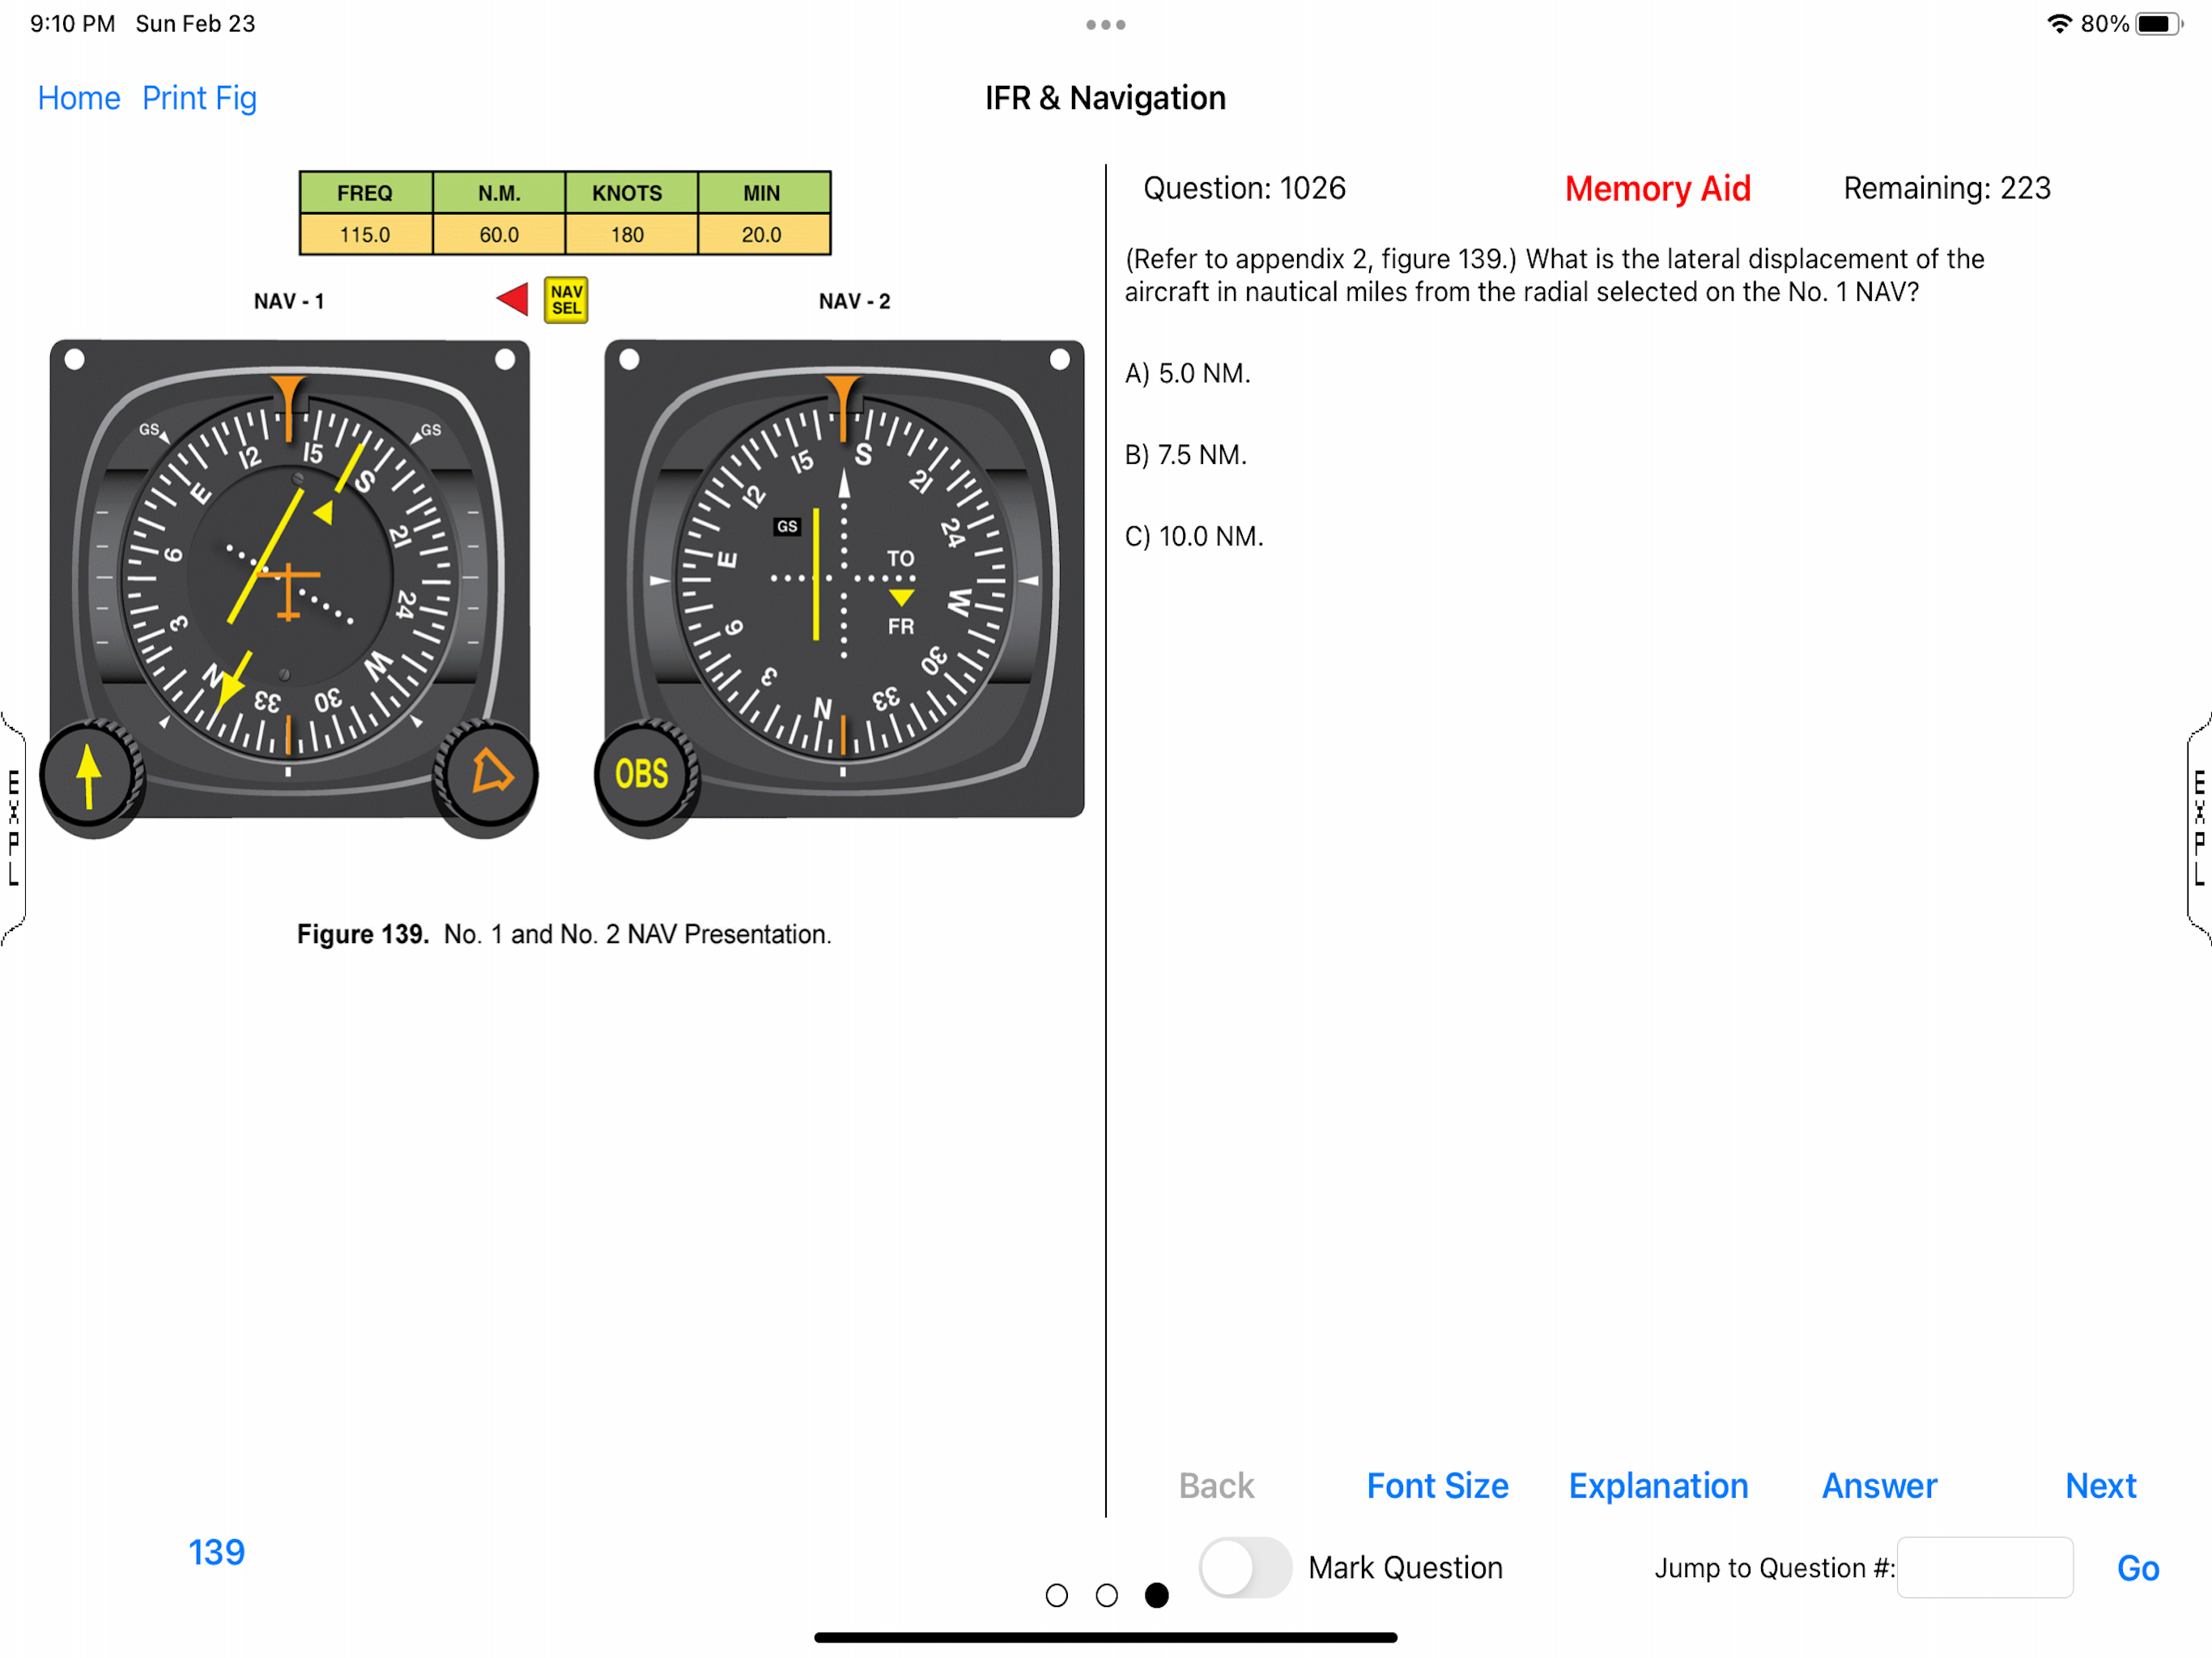Turn the OBS knob on NAV-2
This screenshot has width=2212, height=1658.
click(x=642, y=773)
